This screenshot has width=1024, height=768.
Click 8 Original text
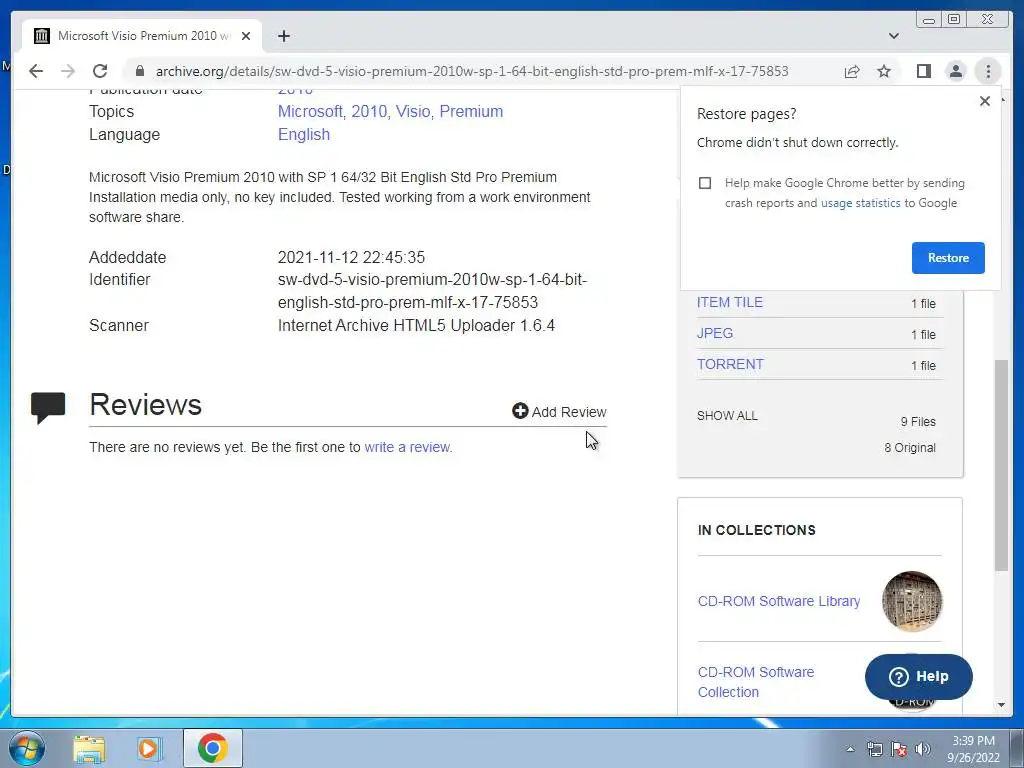coord(910,448)
